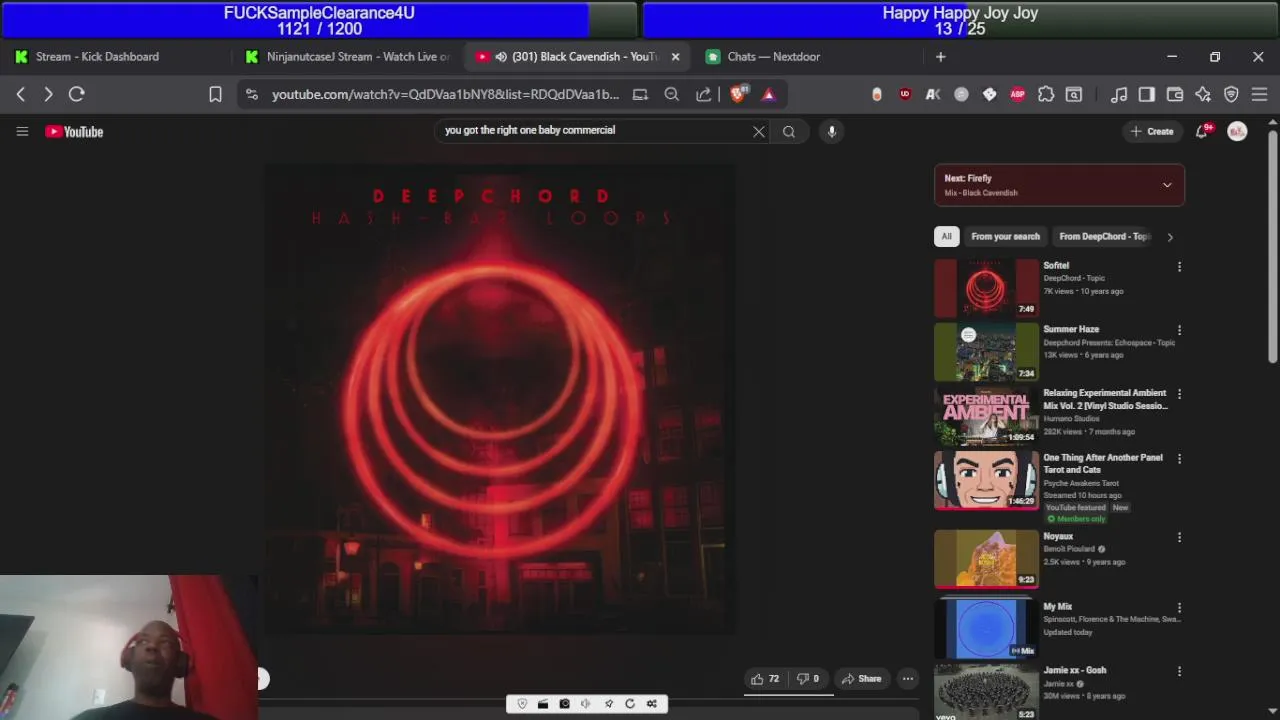
Task: Click the share page icon in the address bar
Action: click(x=703, y=94)
